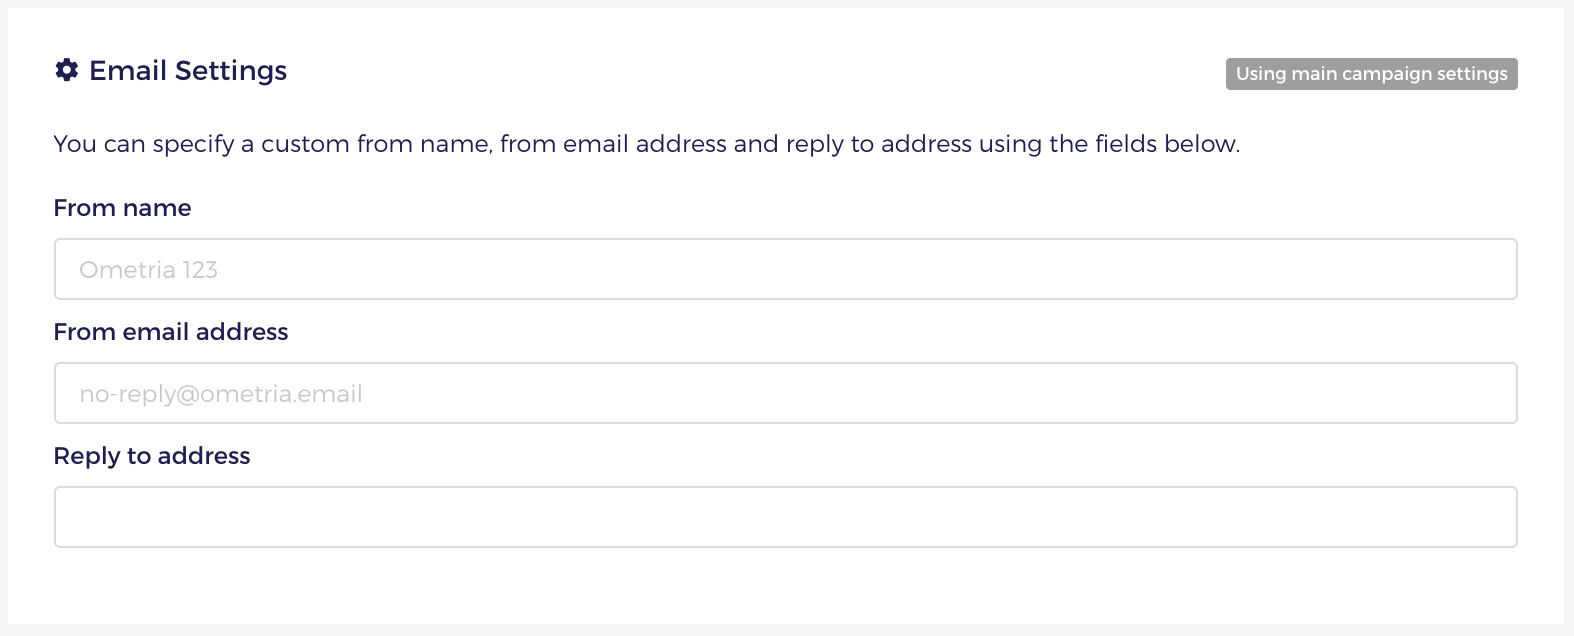Click the gear icon beside Email Settings
Screen dimensions: 1574x636
[x=66, y=70]
